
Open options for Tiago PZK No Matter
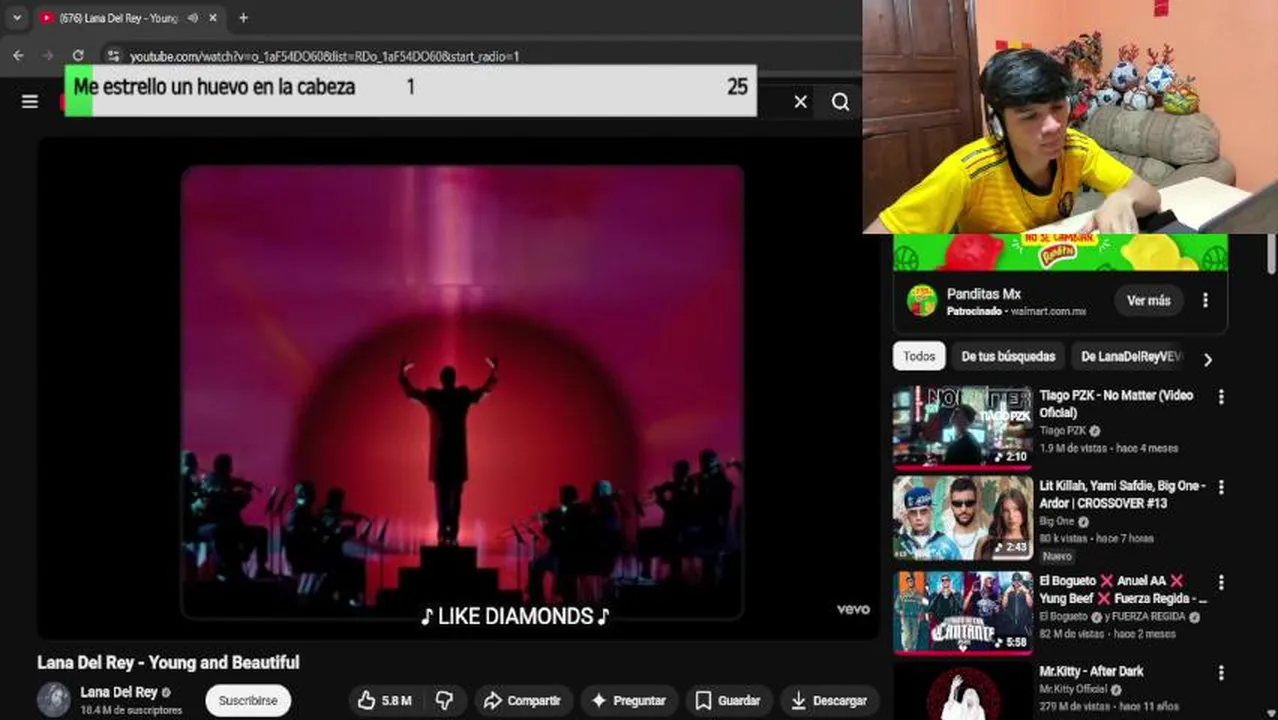click(x=1220, y=397)
